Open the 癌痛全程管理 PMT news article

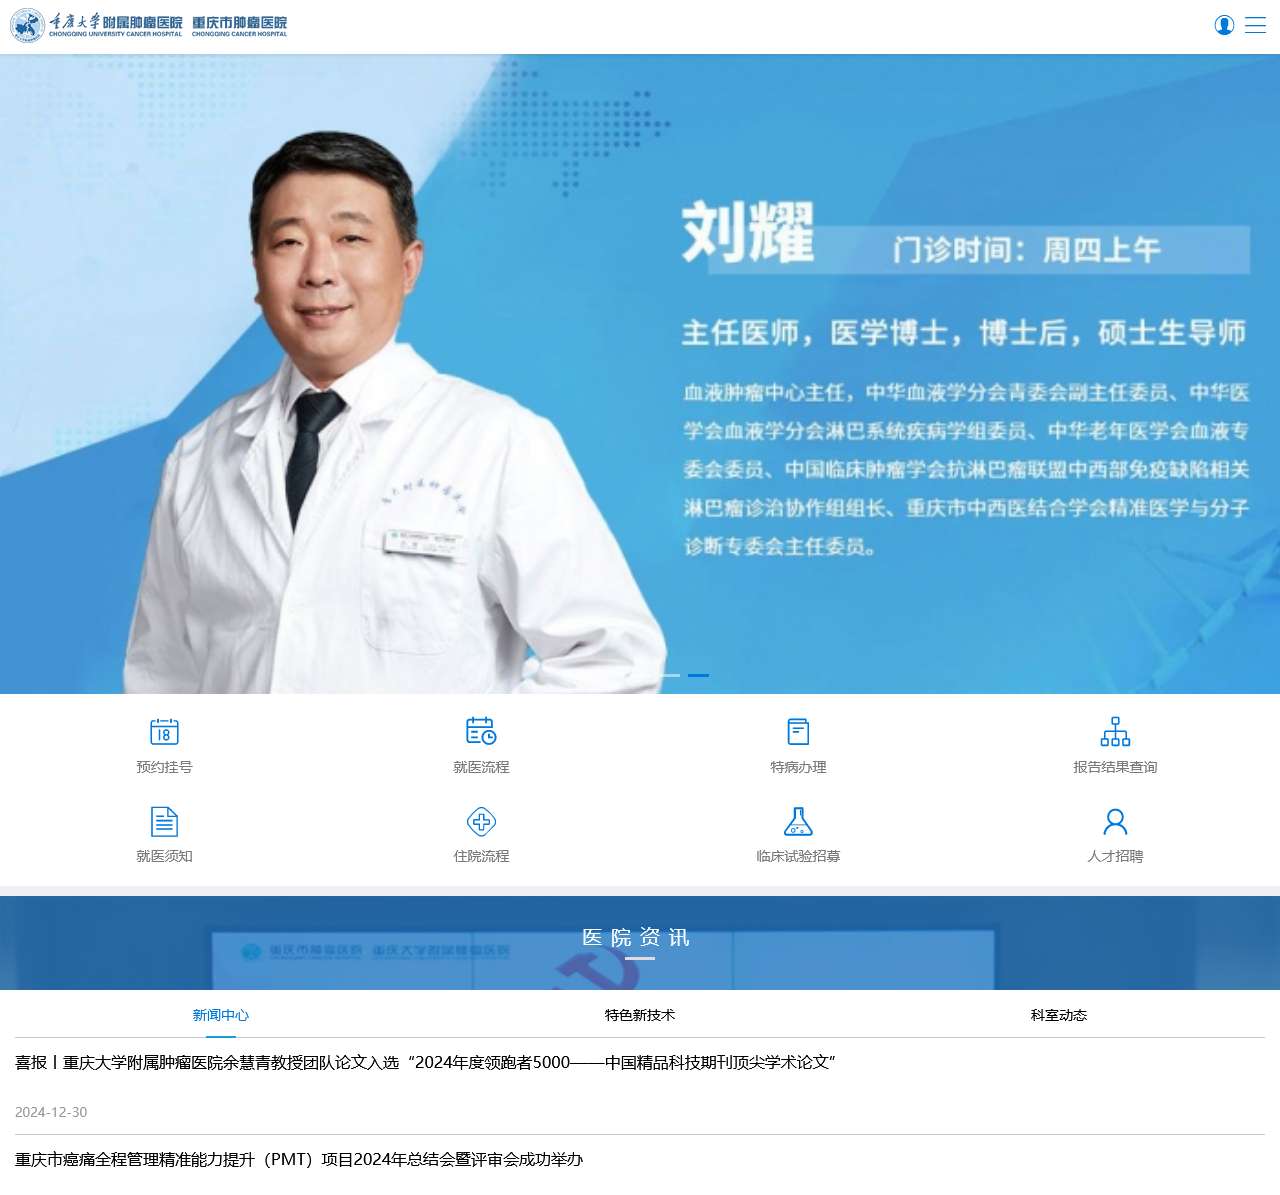pos(299,1159)
